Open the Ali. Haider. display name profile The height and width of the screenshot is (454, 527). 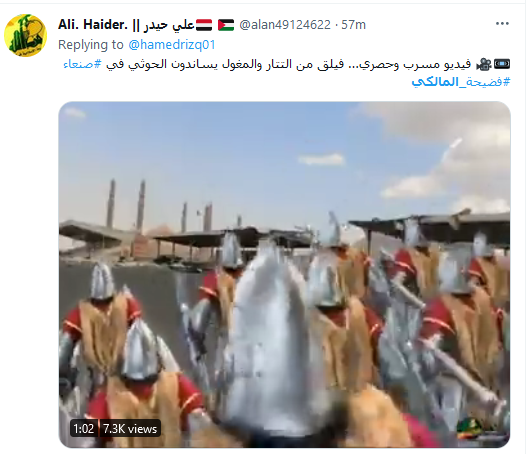[93, 25]
